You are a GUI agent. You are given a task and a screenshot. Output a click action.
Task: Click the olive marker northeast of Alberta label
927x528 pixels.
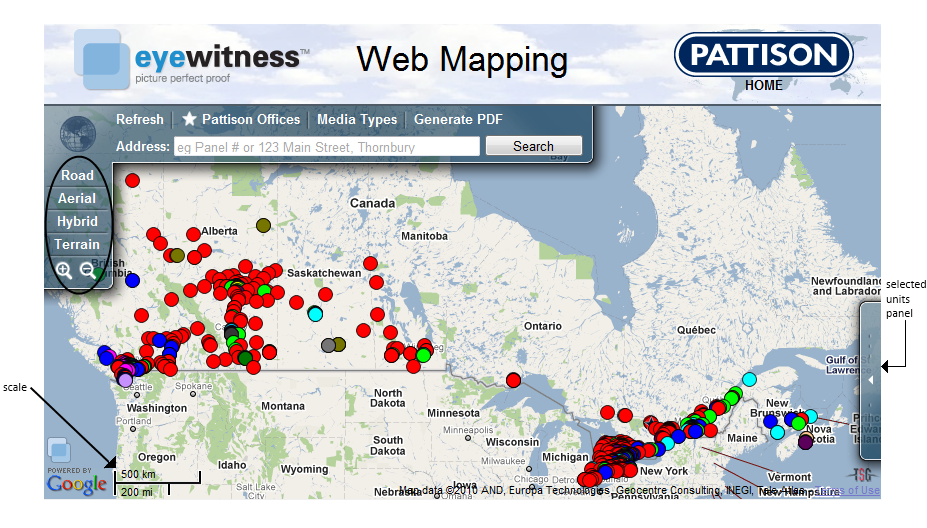pos(263,225)
